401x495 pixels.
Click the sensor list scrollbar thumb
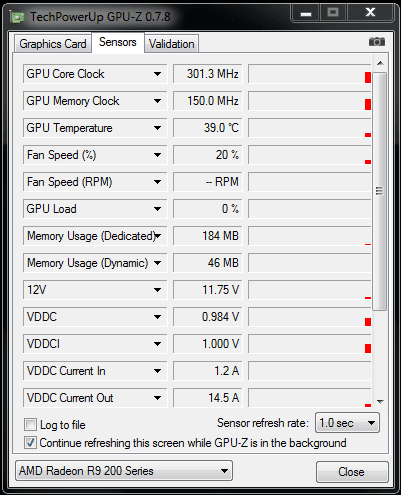point(380,191)
